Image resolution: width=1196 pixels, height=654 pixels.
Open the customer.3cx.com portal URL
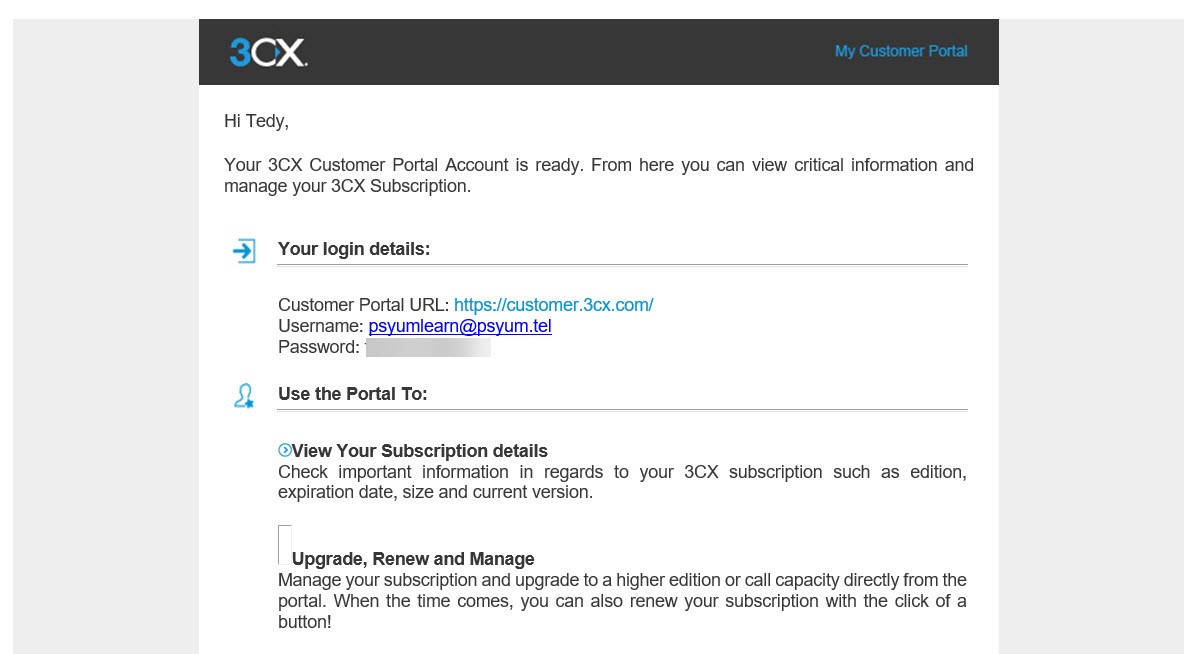553,305
